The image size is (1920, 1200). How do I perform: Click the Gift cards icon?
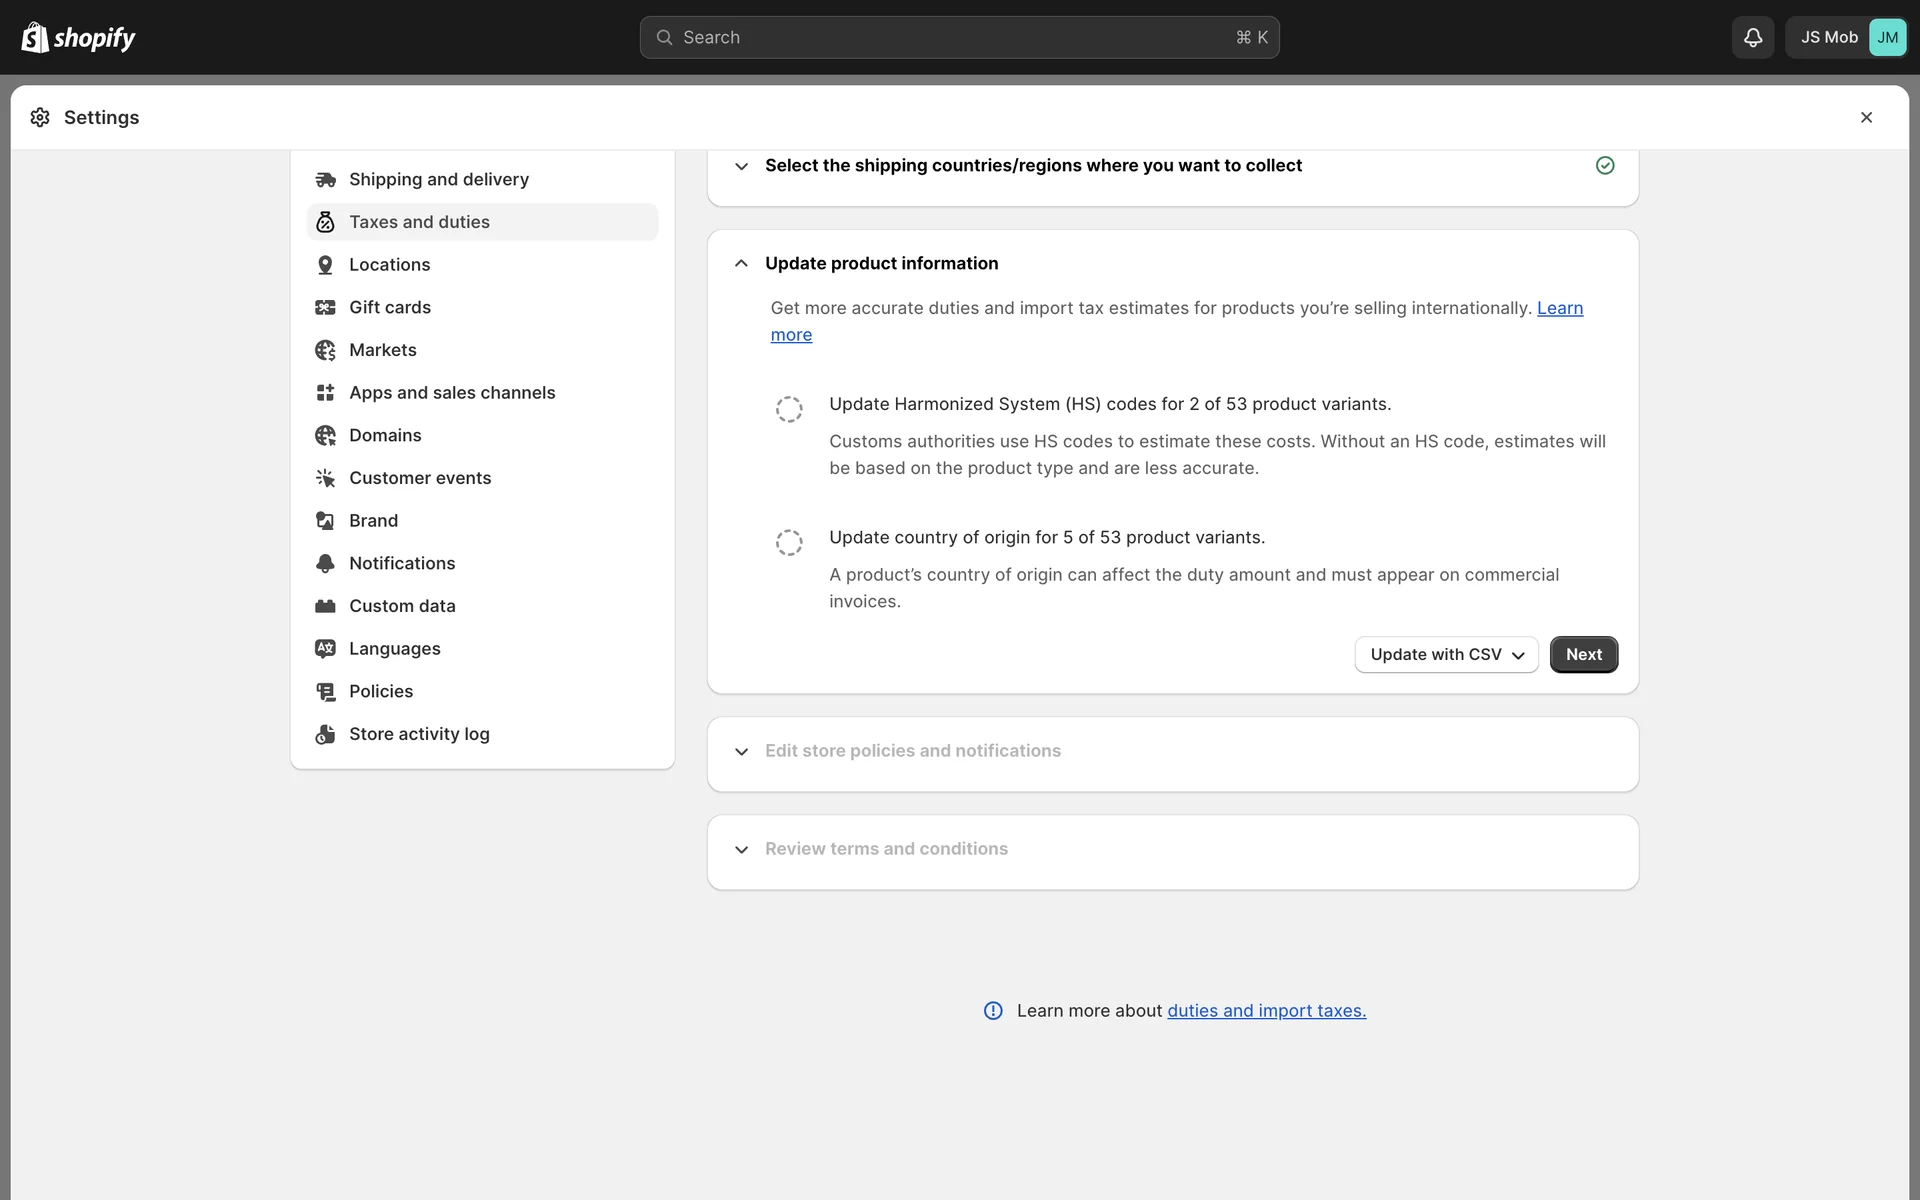pos(325,308)
